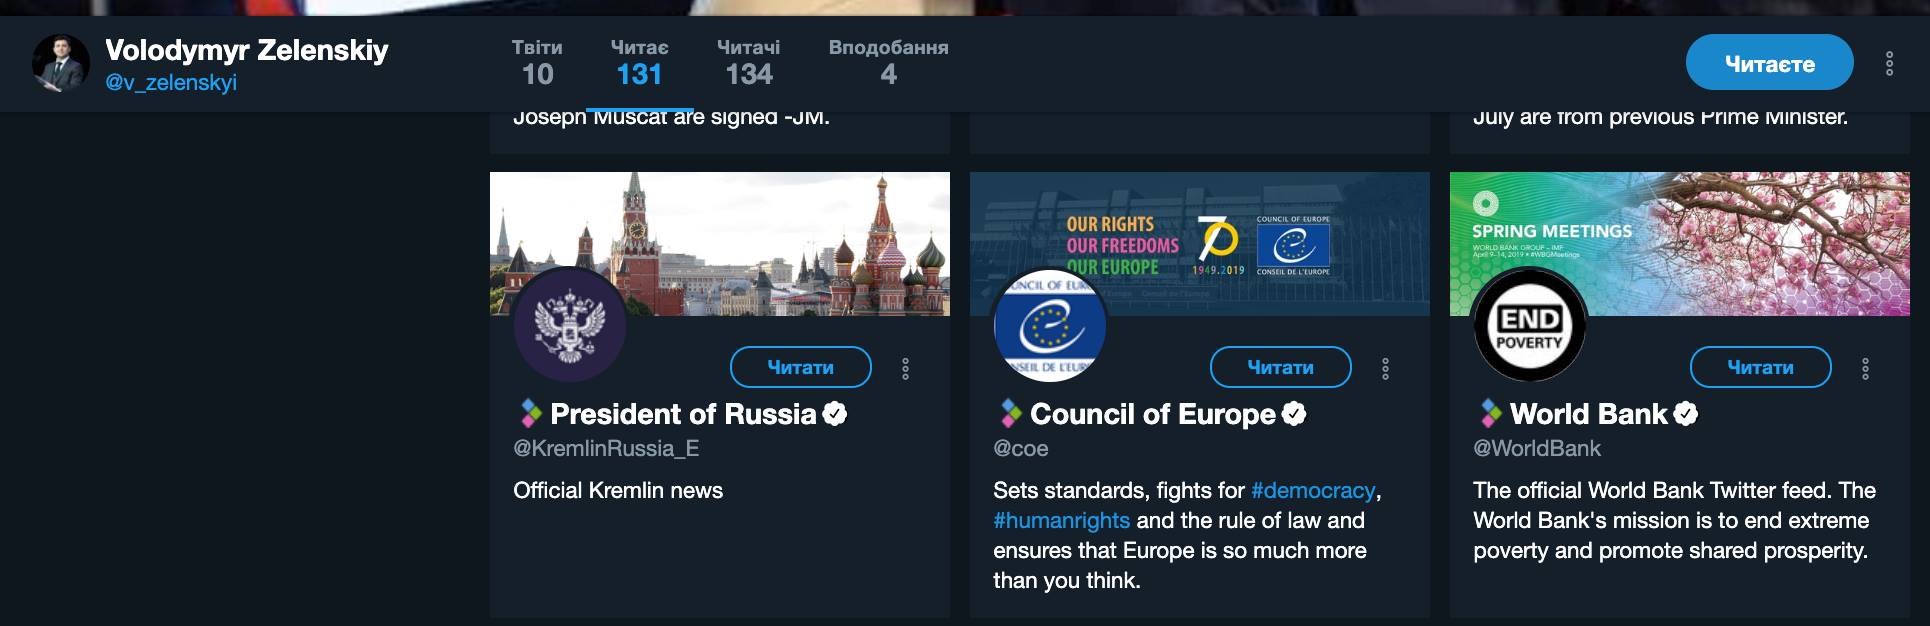Click the colored diamond icon beside President of Russia

click(x=531, y=413)
